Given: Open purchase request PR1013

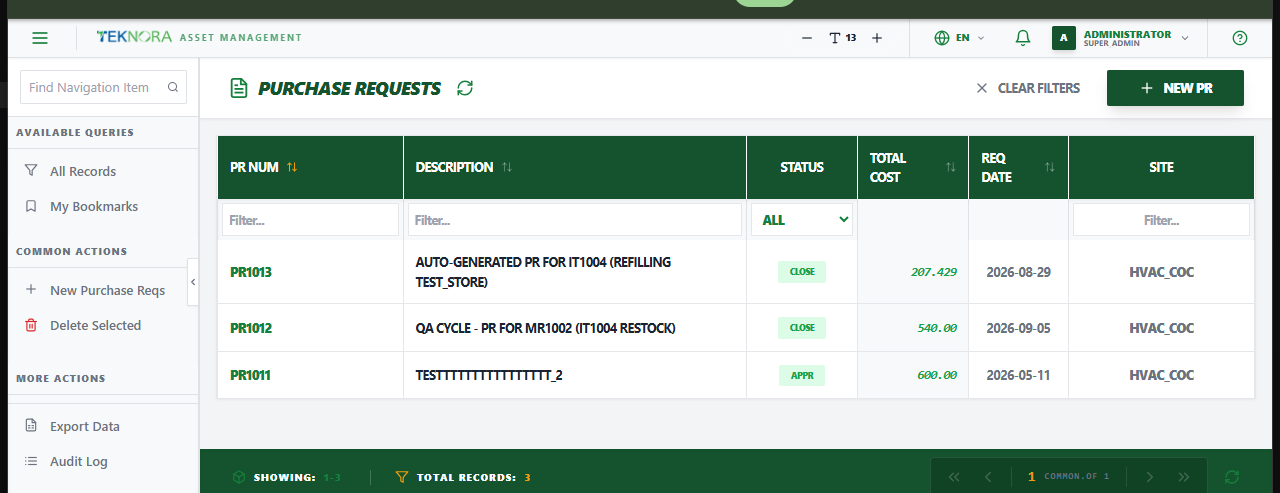Looking at the screenshot, I should [251, 272].
